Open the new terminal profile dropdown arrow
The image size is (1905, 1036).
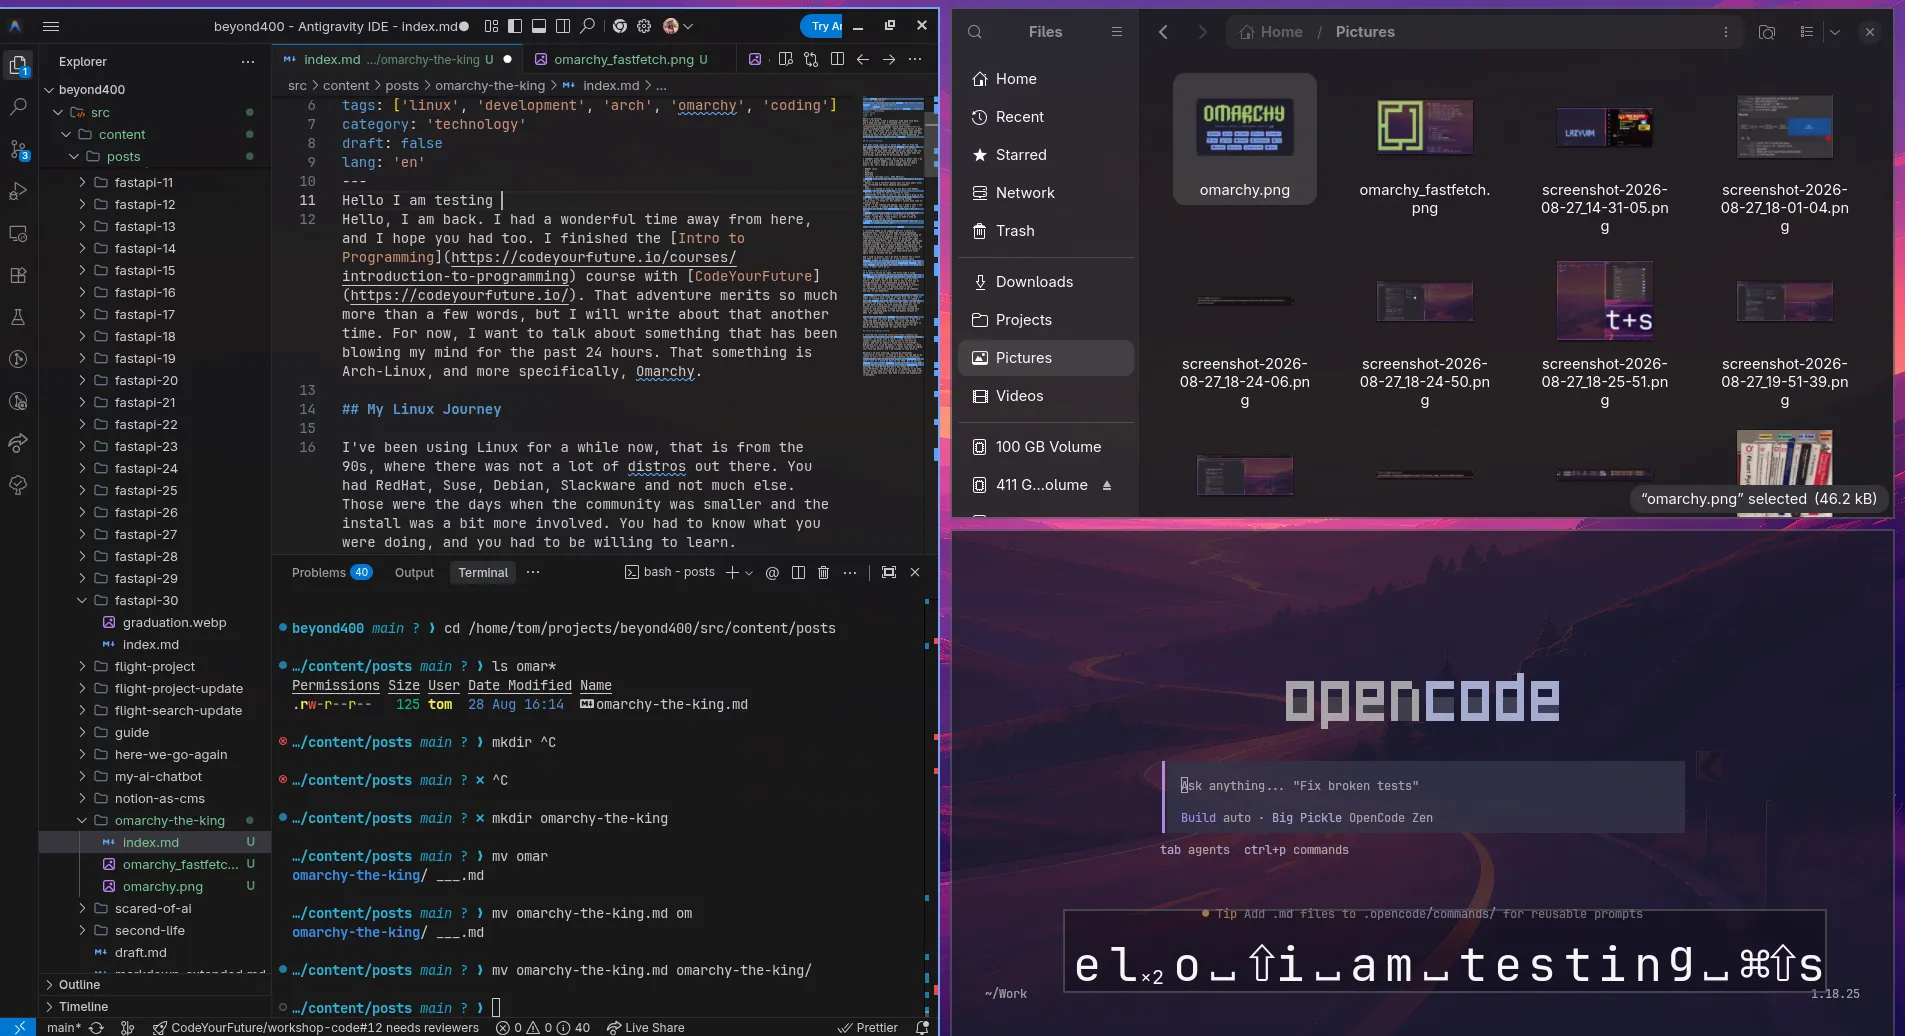click(749, 573)
